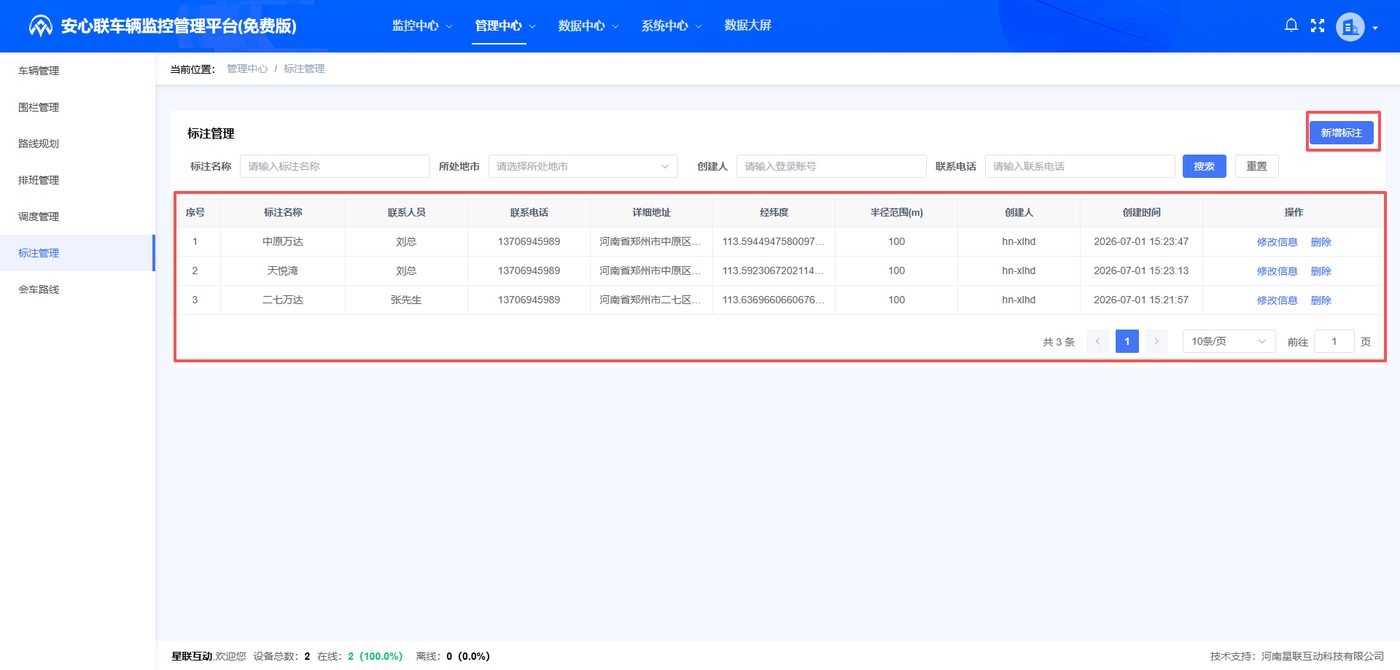The width and height of the screenshot is (1400, 670).
Task: Click the 创建时间 column header
Action: [1141, 213]
